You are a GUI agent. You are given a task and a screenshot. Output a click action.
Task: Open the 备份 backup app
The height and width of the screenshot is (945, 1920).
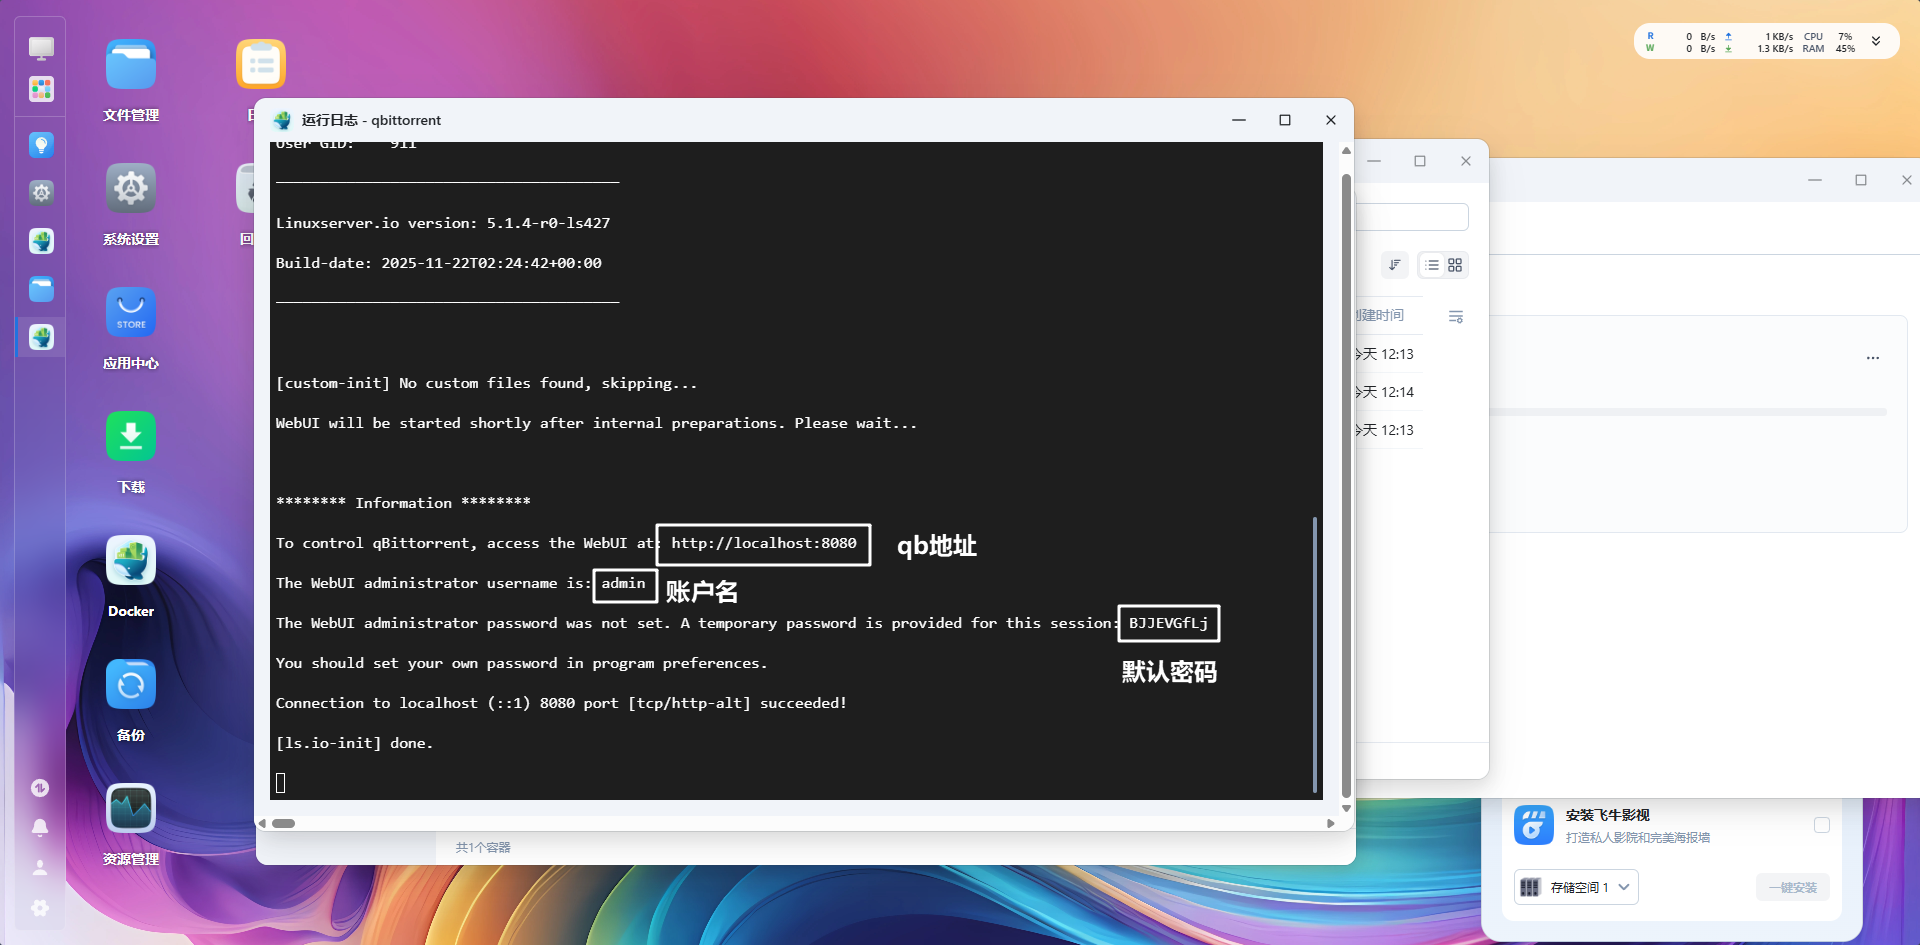(131, 685)
